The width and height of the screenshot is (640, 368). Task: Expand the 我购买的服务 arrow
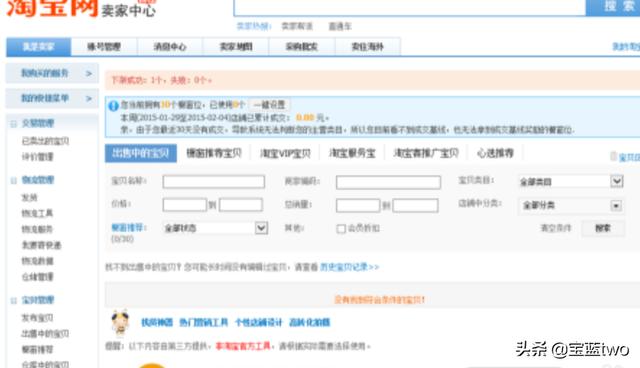coord(89,73)
